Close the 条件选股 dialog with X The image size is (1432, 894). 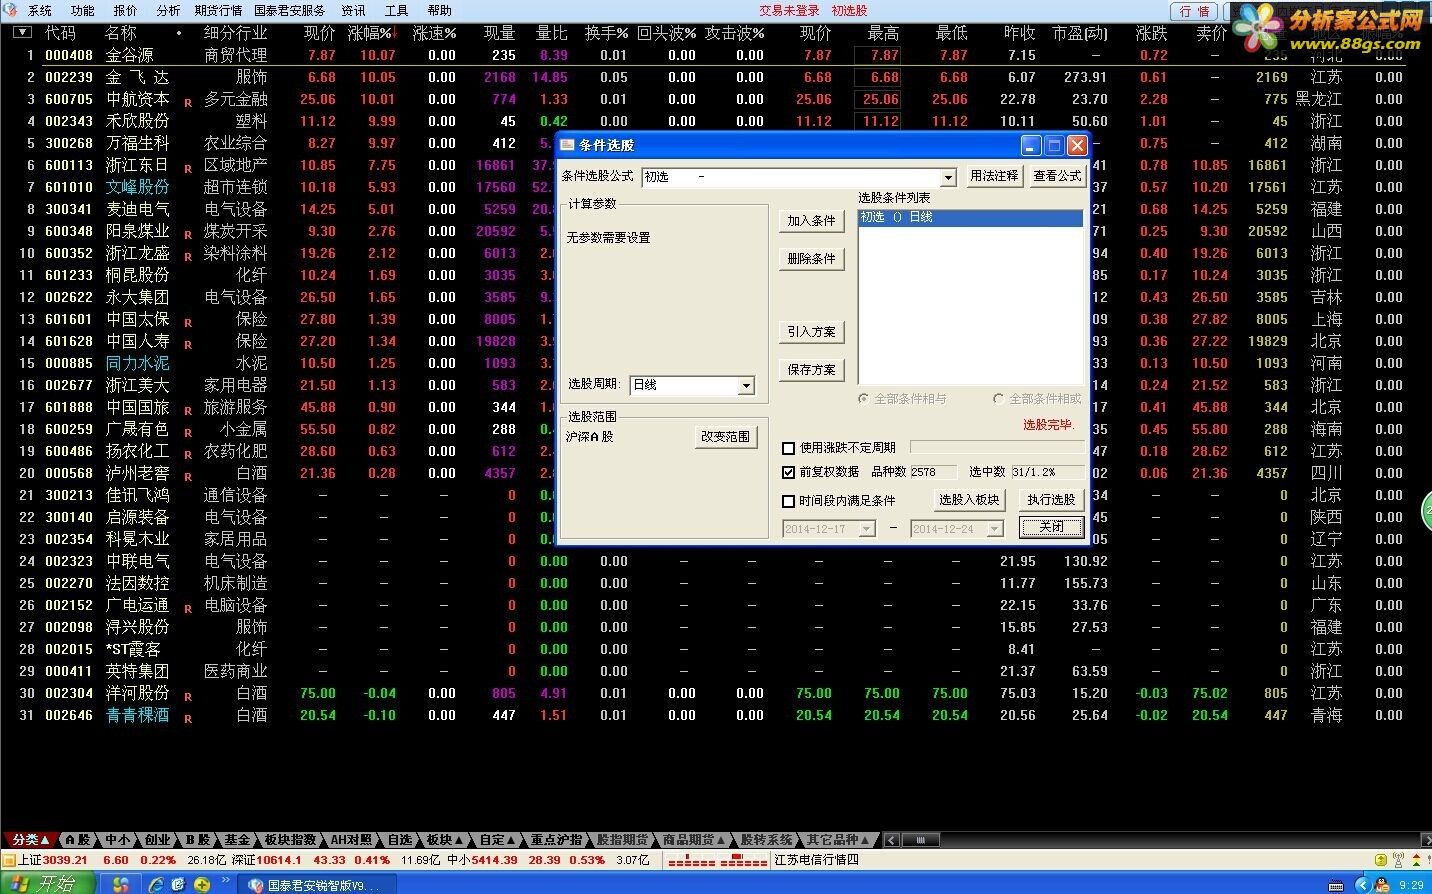tap(1077, 145)
